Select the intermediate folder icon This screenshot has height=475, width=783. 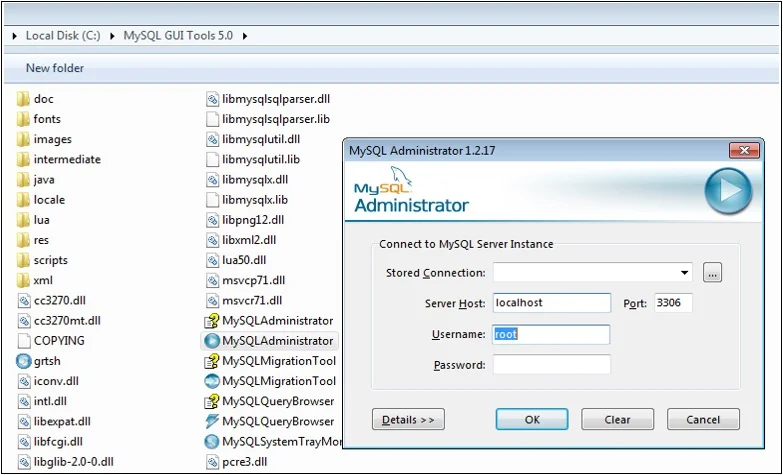point(23,160)
